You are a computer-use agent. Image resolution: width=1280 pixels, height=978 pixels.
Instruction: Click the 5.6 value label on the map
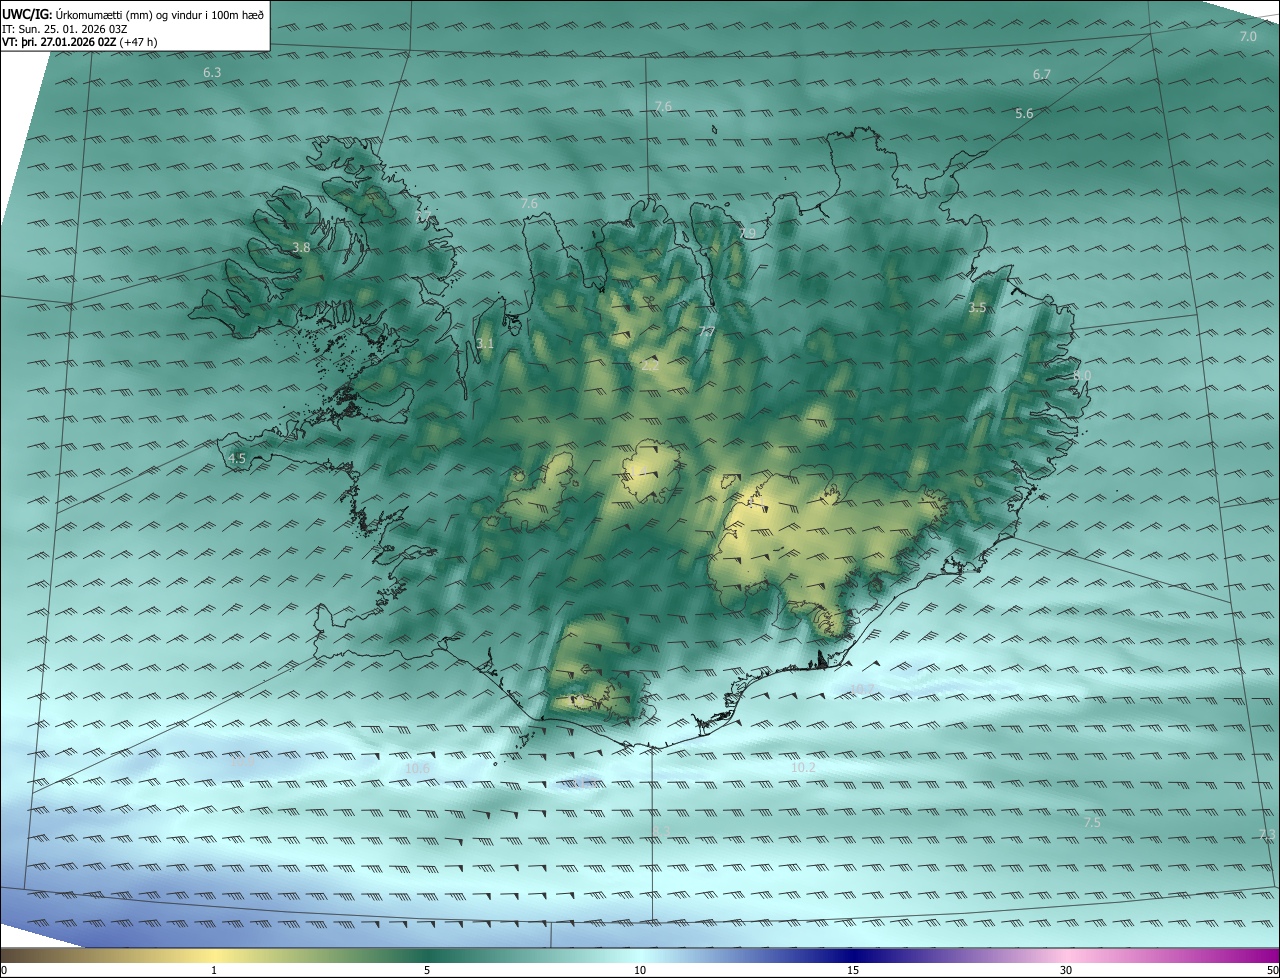click(x=1024, y=114)
